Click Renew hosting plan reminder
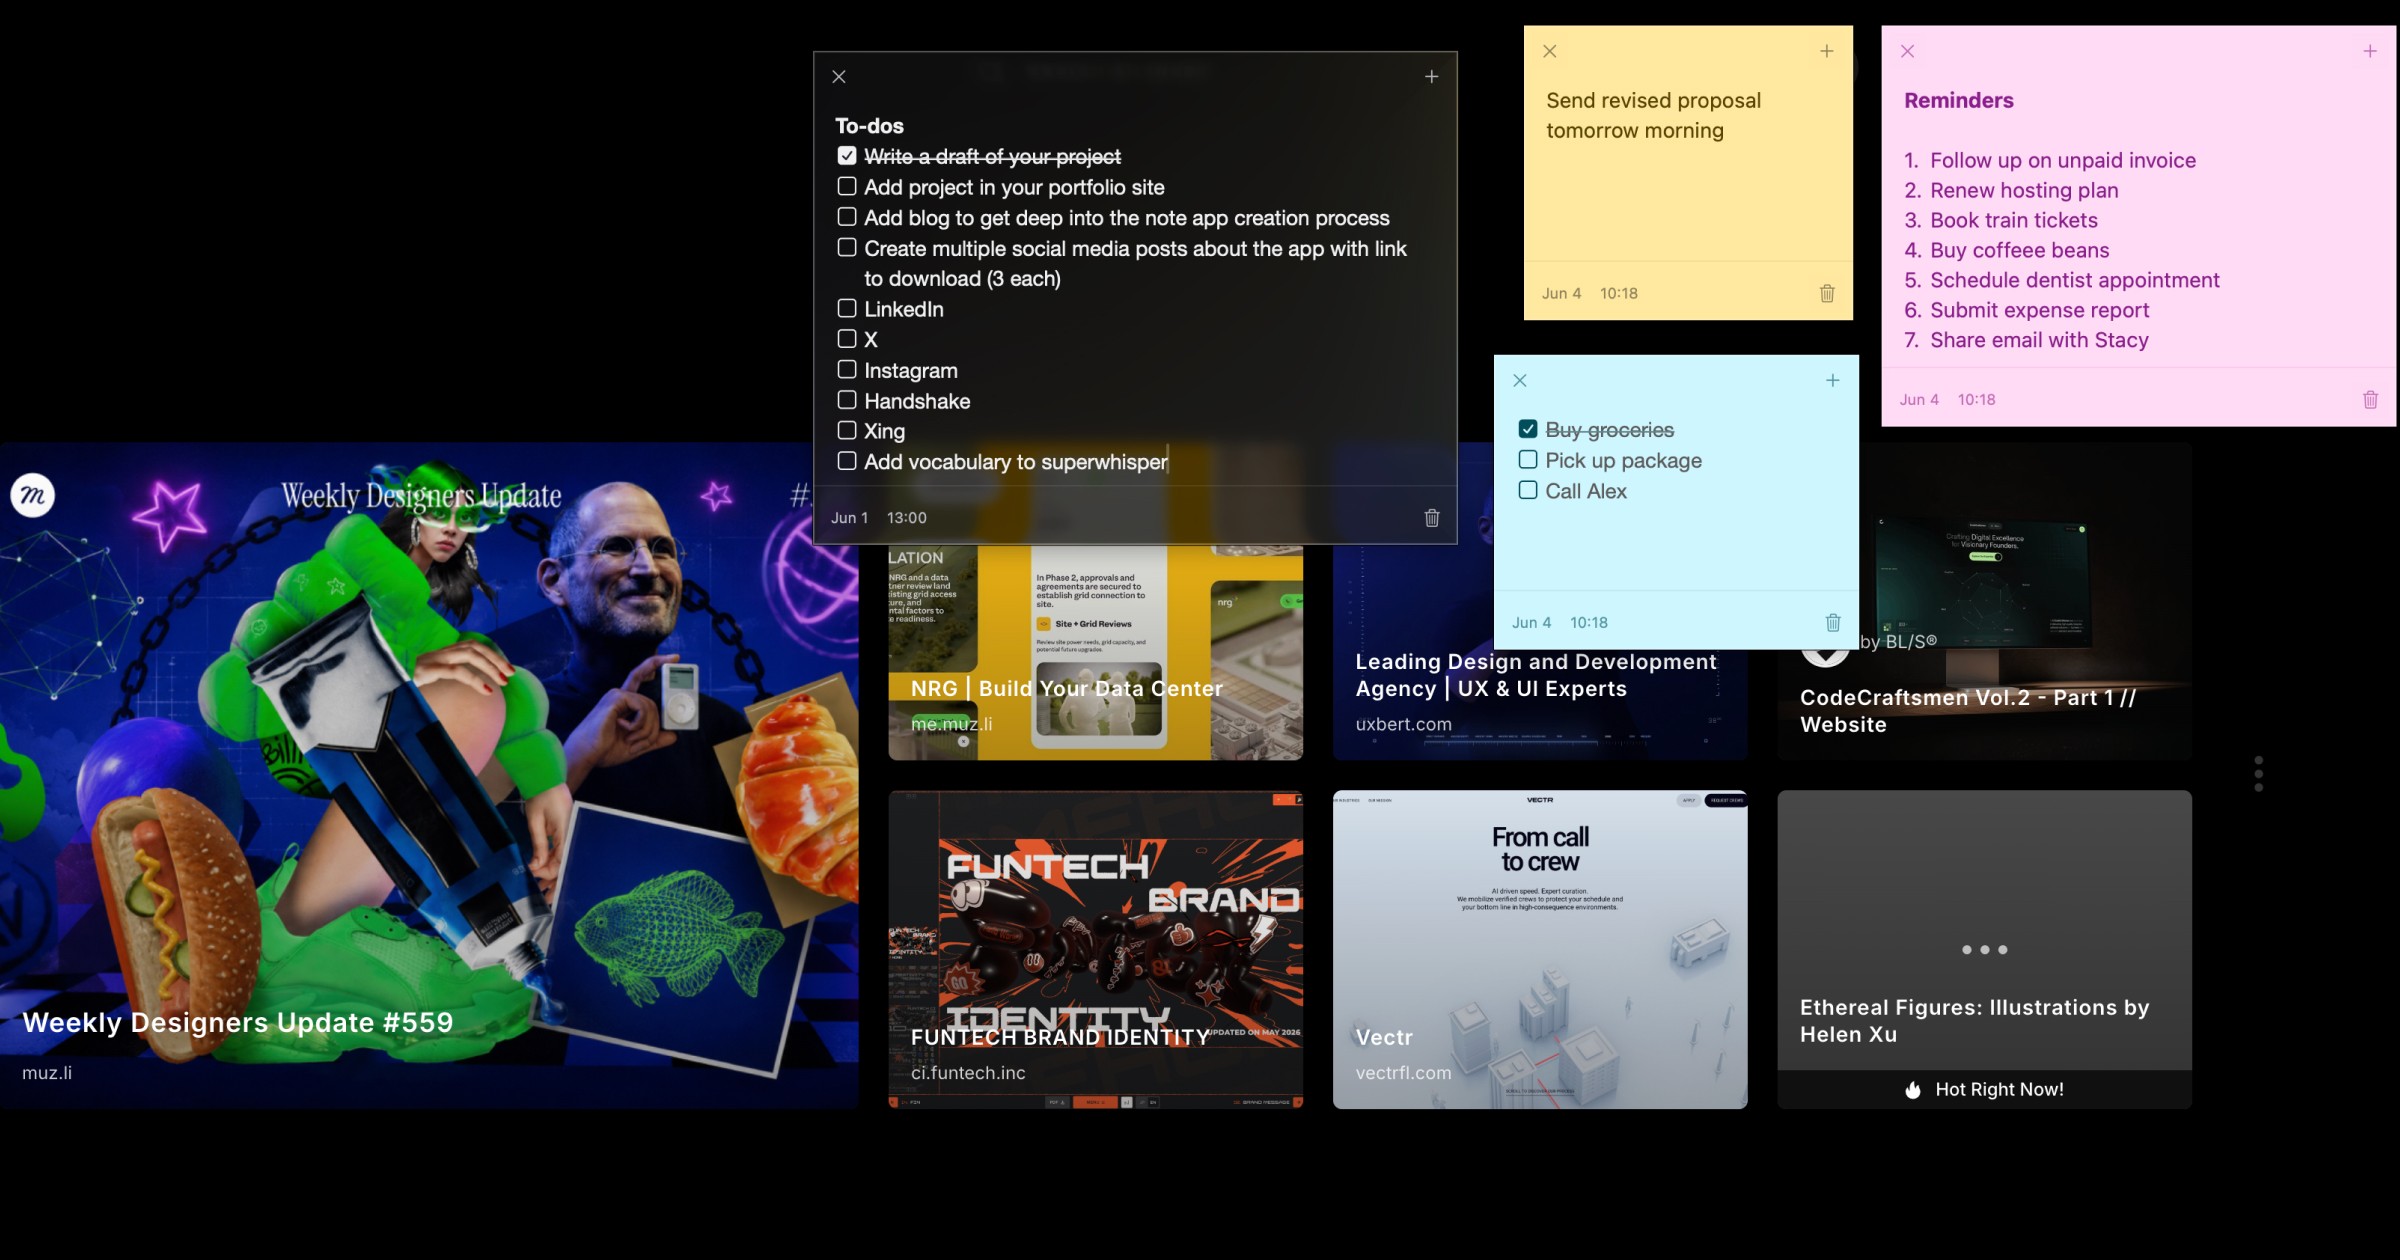This screenshot has width=2400, height=1260. pos(2024,190)
